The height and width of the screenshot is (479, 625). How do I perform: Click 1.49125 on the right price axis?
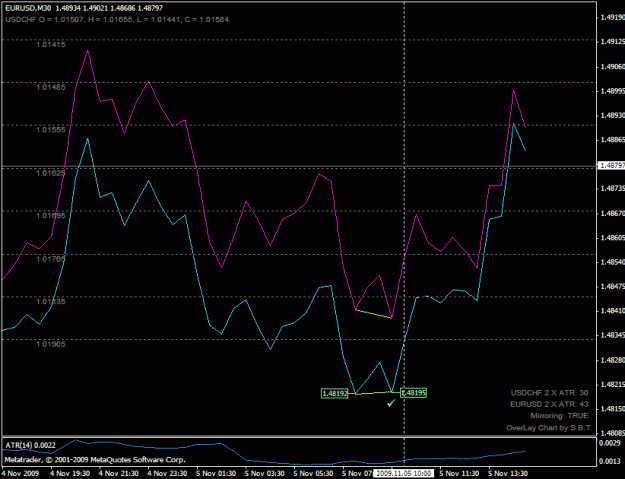pyautogui.click(x=613, y=41)
